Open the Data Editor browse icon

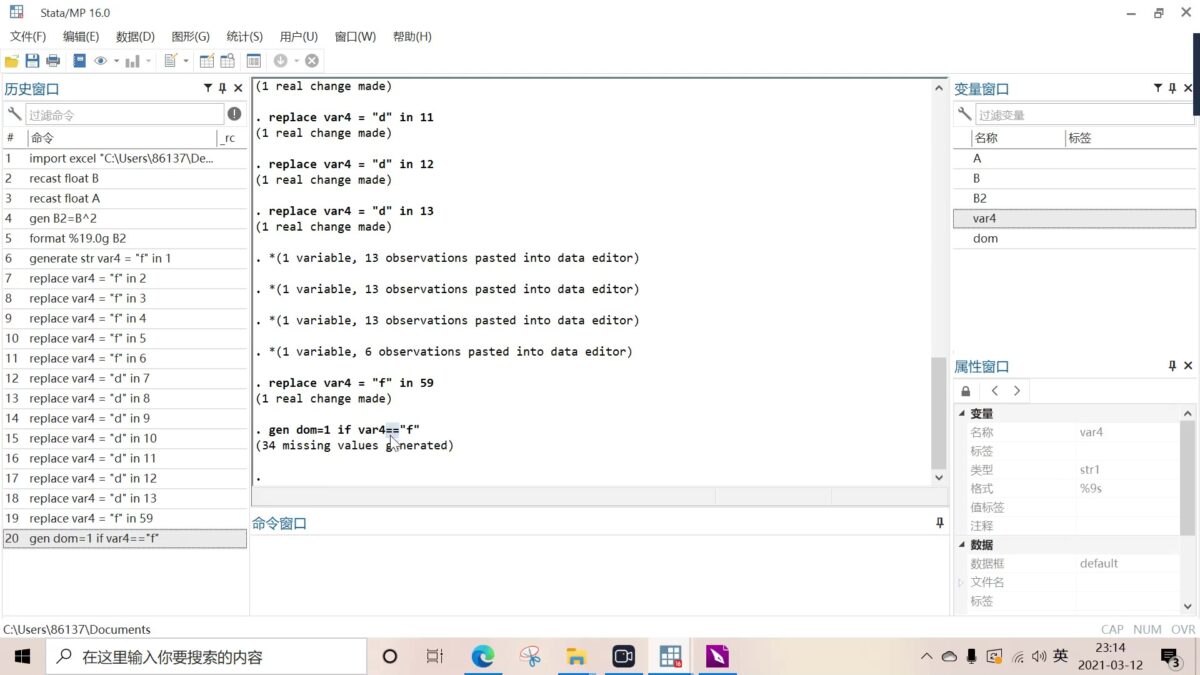click(227, 61)
